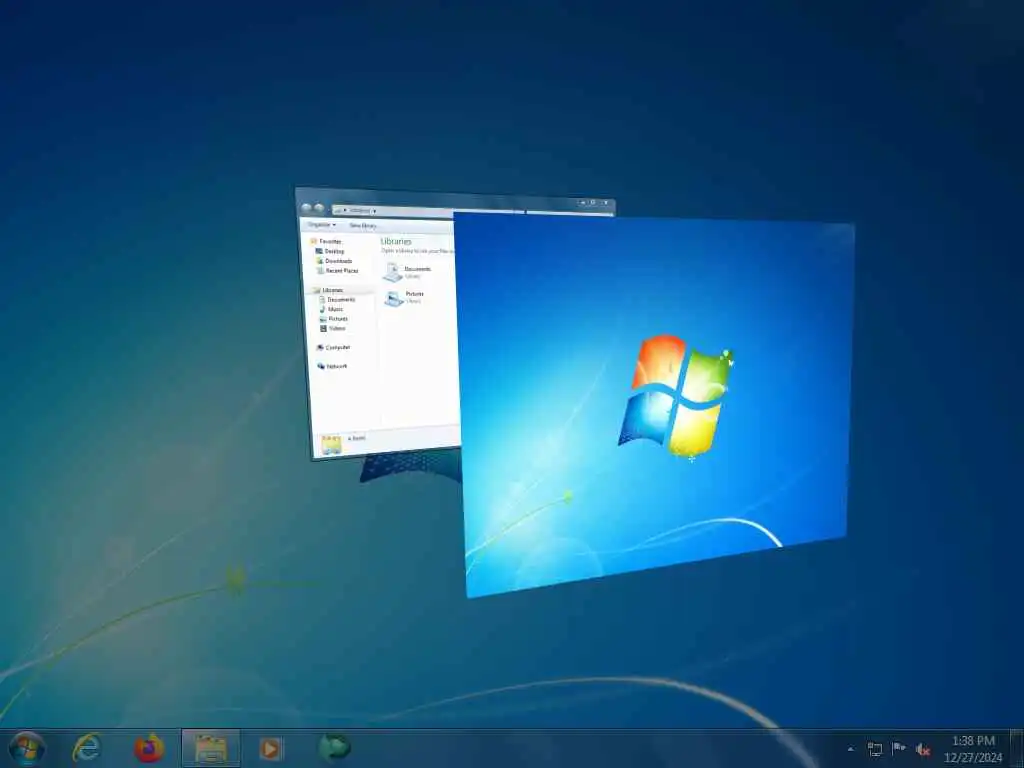Viewport: 1024px width, 768px height.
Task: Select Videos under Libraries in navigation tree
Action: coord(332,328)
